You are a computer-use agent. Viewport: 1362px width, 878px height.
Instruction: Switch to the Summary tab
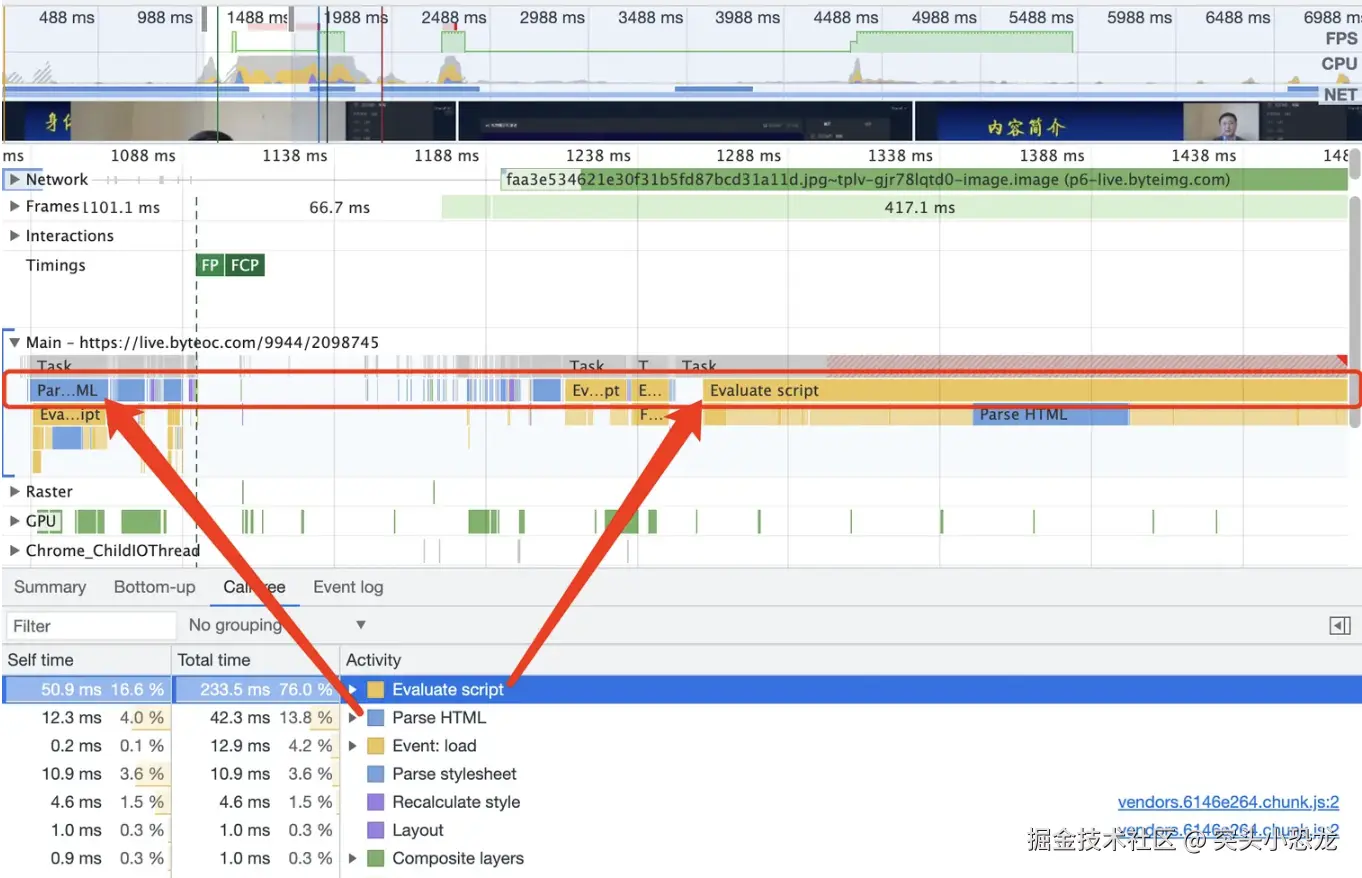(50, 587)
